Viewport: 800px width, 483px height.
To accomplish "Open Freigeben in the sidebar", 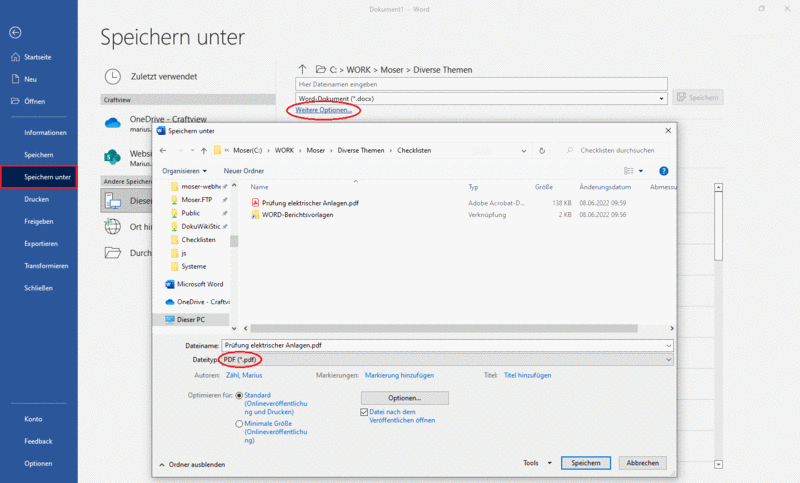I will point(38,221).
